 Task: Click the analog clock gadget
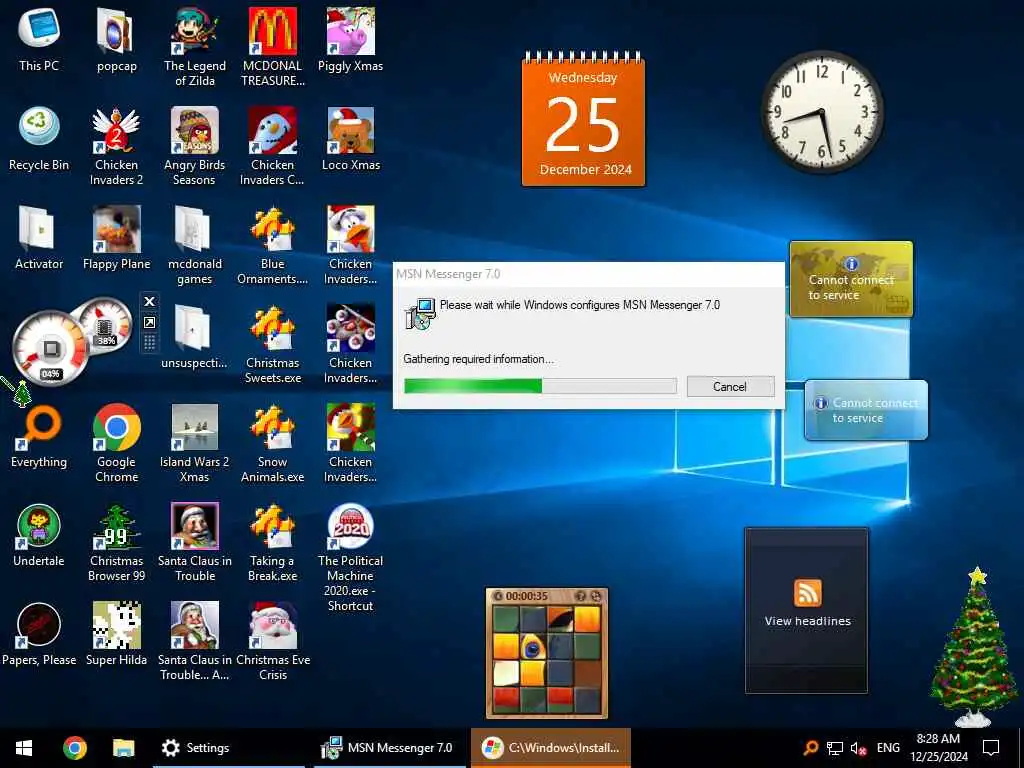822,112
